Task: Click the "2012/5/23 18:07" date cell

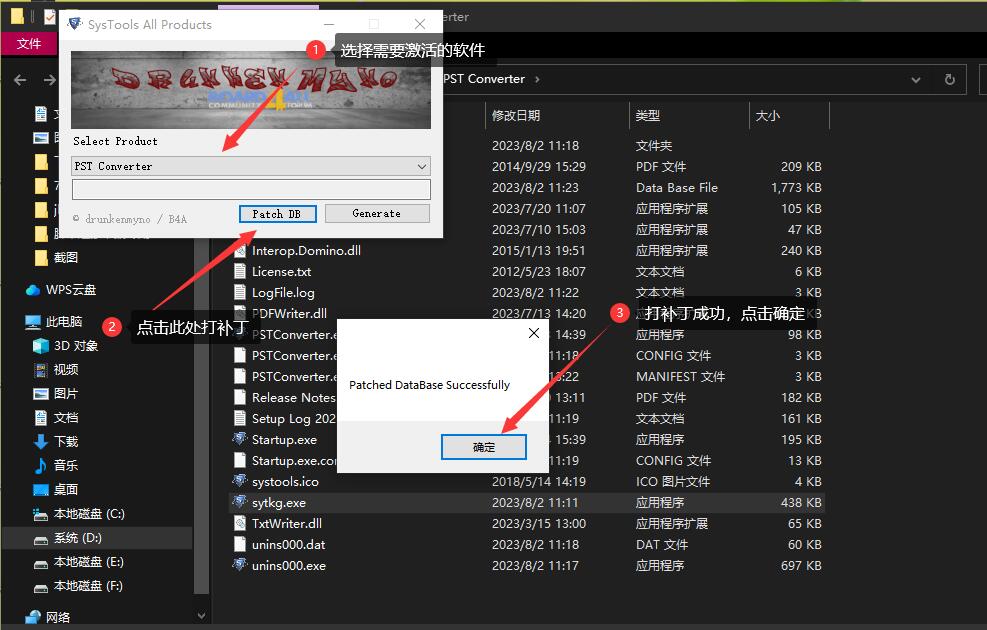Action: coord(539,272)
